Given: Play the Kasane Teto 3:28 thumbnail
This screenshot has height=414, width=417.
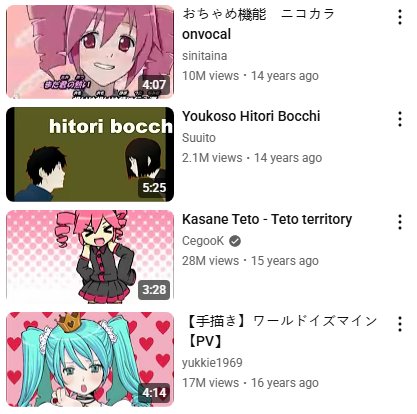Looking at the screenshot, I should pyautogui.click(x=90, y=257).
